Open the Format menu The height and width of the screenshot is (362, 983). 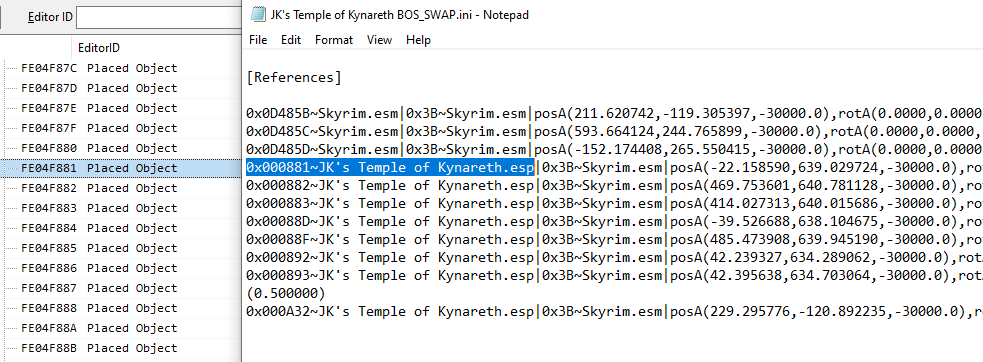pyautogui.click(x=334, y=40)
